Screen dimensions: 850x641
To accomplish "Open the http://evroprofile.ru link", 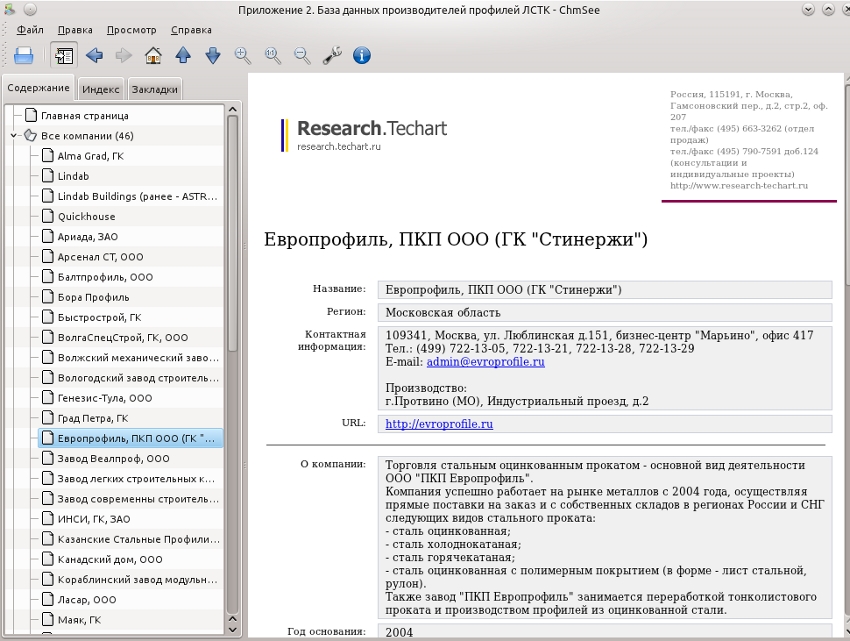I will [439, 424].
